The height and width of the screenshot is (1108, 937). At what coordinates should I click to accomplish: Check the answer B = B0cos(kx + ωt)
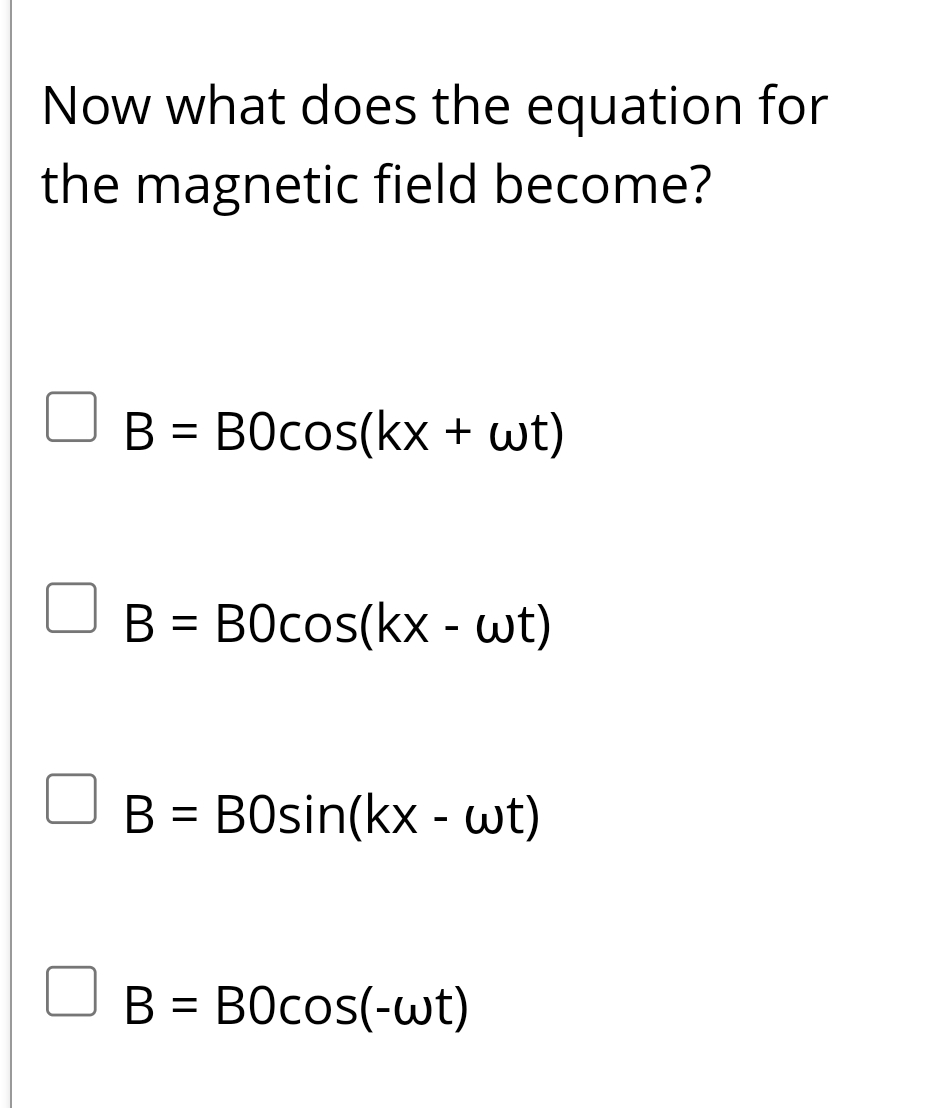(x=69, y=417)
